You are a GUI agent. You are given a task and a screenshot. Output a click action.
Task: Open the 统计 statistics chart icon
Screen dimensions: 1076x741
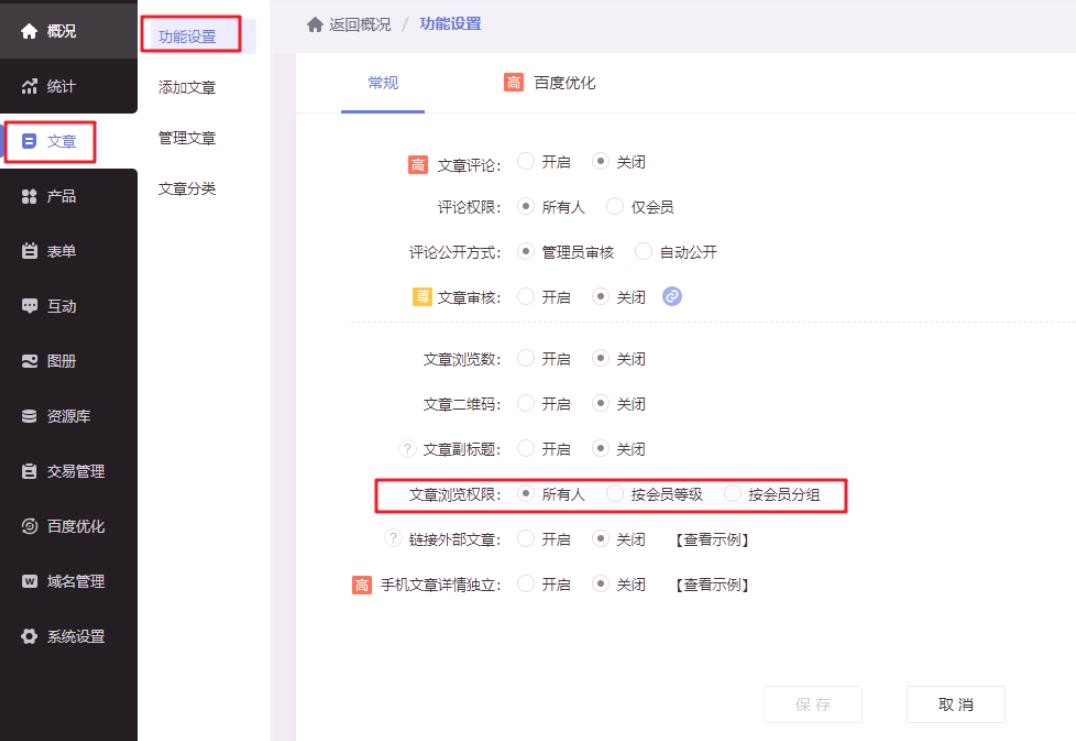[29, 87]
